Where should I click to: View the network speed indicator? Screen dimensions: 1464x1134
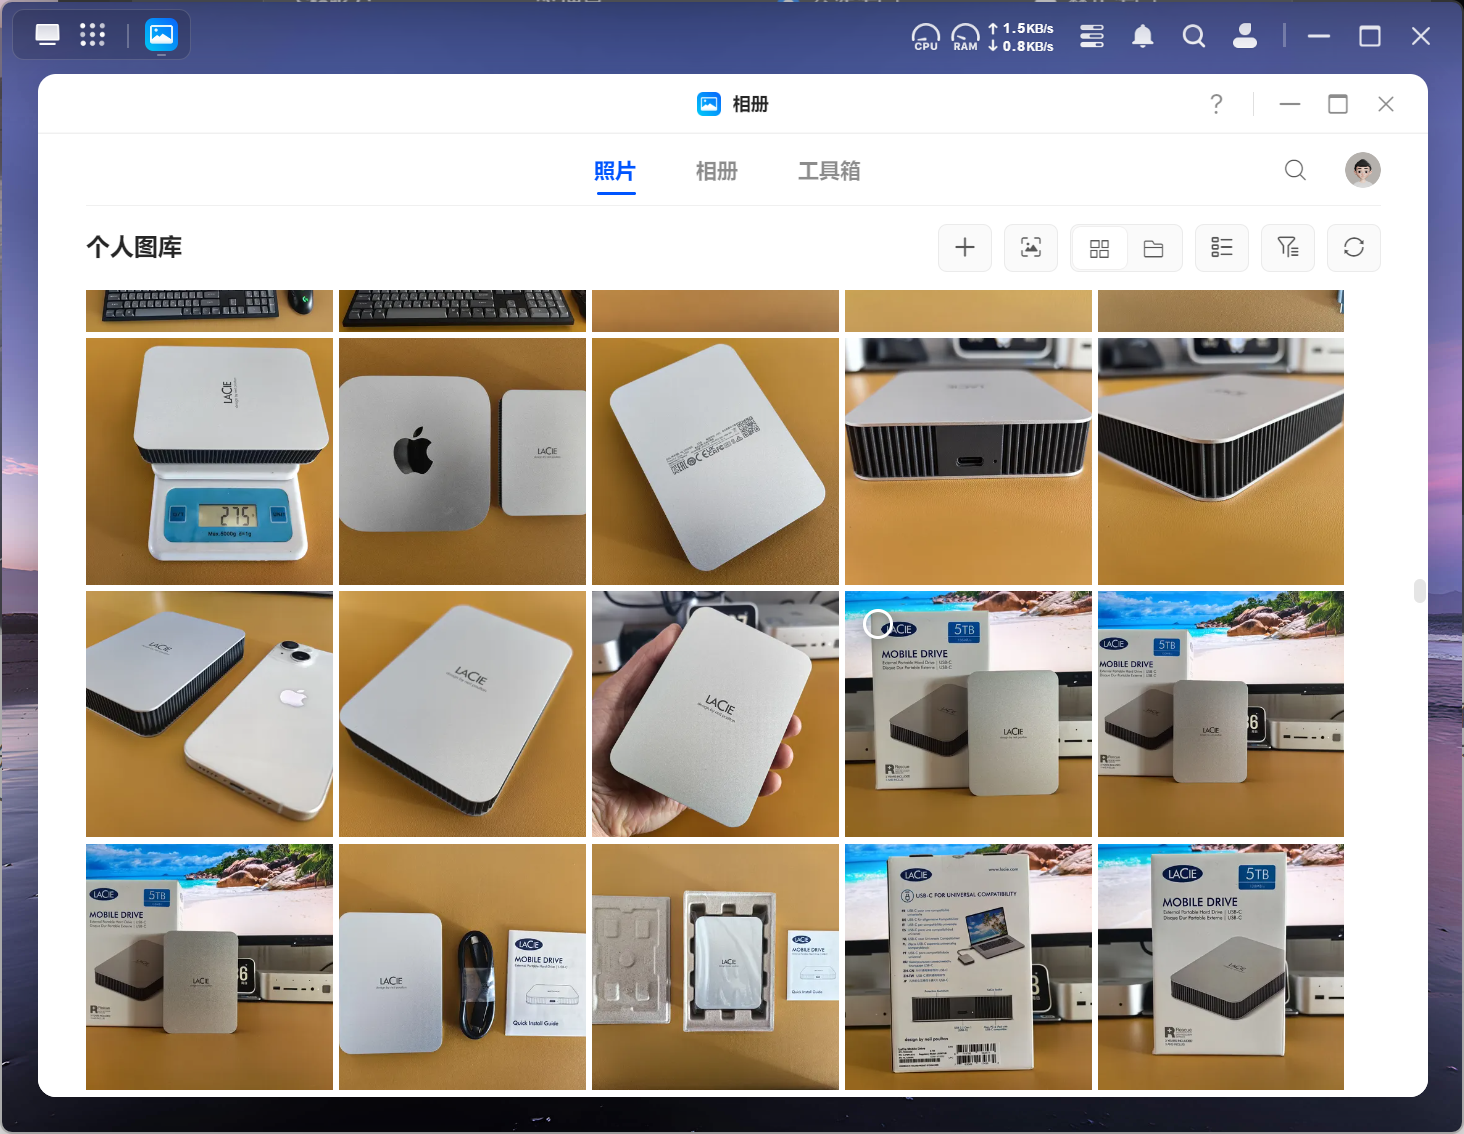pos(1021,37)
